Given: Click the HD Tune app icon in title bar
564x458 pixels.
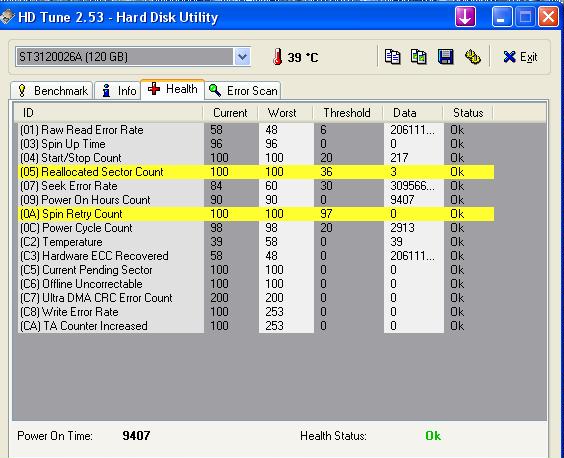Looking at the screenshot, I should tap(7, 17).
